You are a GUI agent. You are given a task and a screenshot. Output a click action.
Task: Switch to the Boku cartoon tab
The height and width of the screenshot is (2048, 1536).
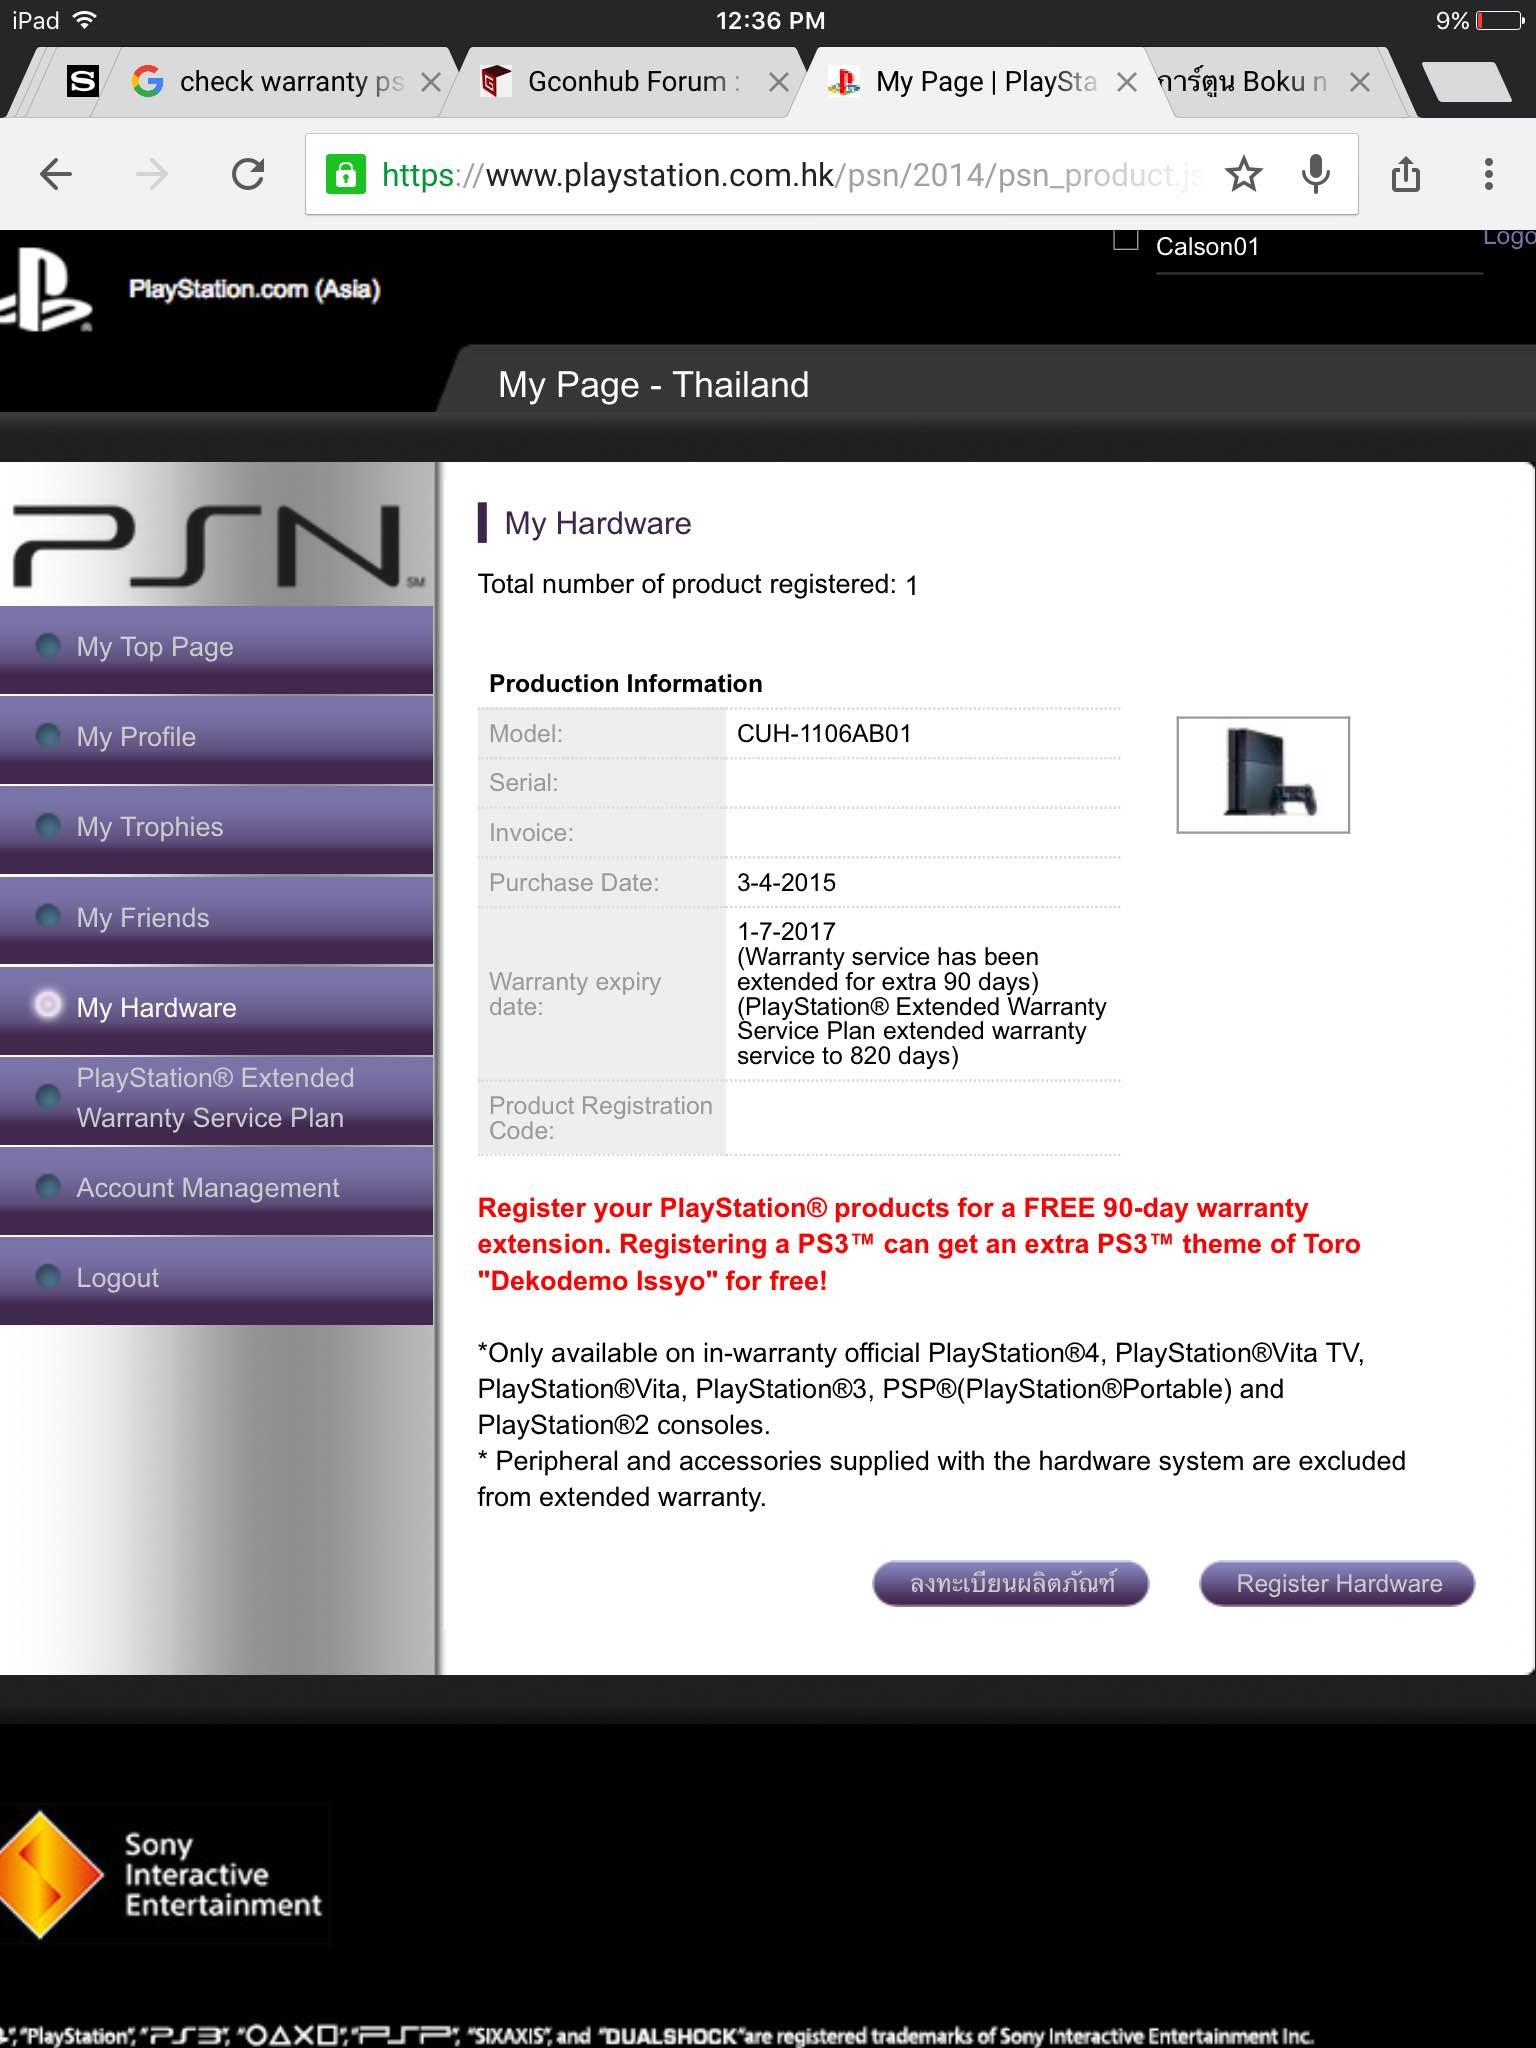pos(1245,82)
